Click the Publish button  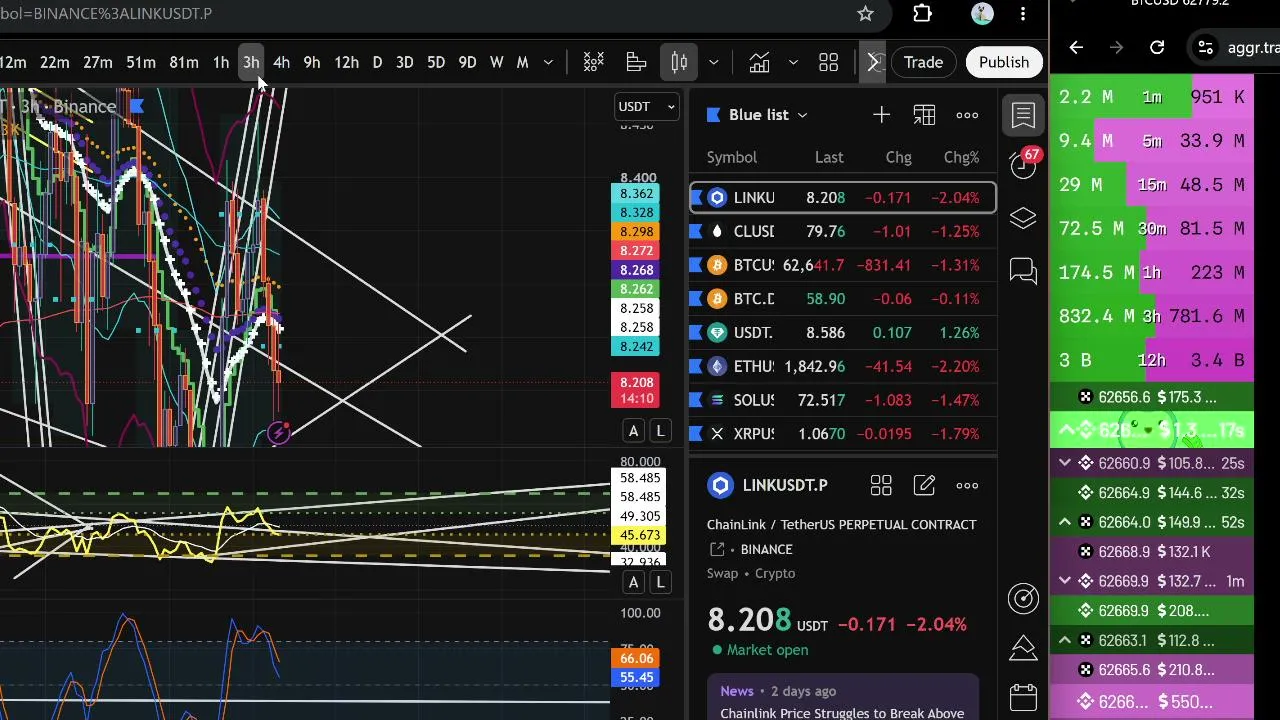point(1004,62)
